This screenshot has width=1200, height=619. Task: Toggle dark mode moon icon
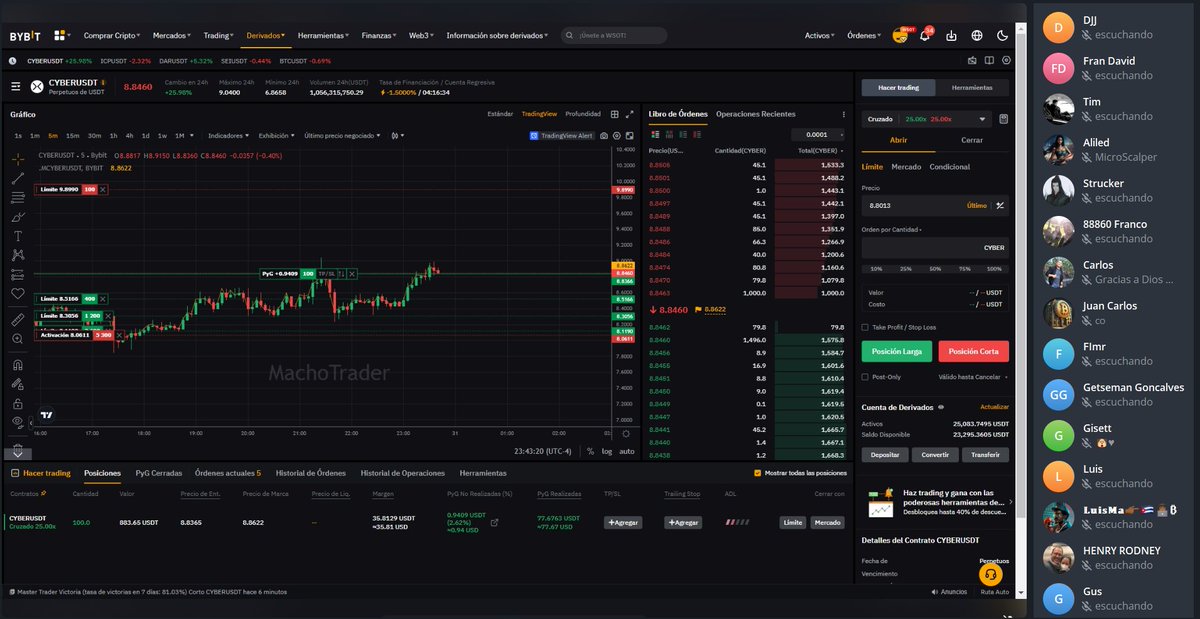coord(1003,35)
